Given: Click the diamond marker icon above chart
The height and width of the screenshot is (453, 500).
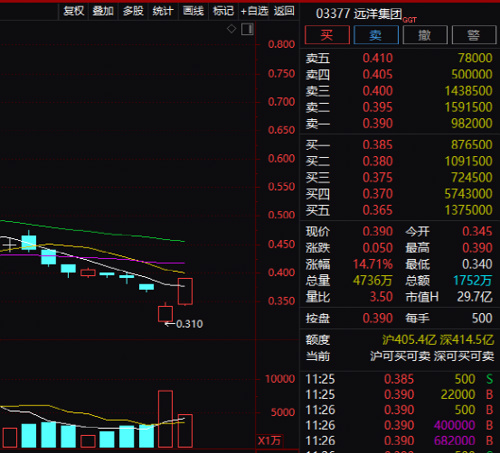Looking at the screenshot, I should (x=231, y=29).
